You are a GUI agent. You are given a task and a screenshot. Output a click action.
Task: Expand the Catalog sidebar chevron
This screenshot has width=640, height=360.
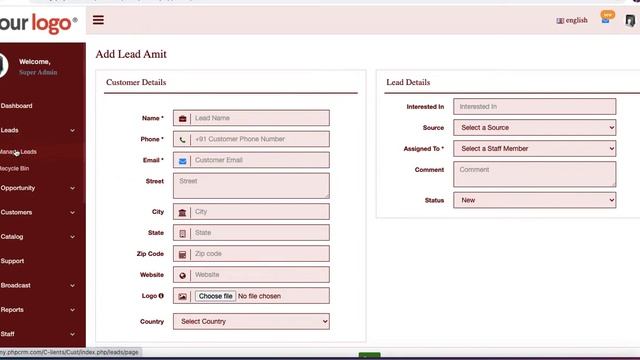click(x=72, y=237)
